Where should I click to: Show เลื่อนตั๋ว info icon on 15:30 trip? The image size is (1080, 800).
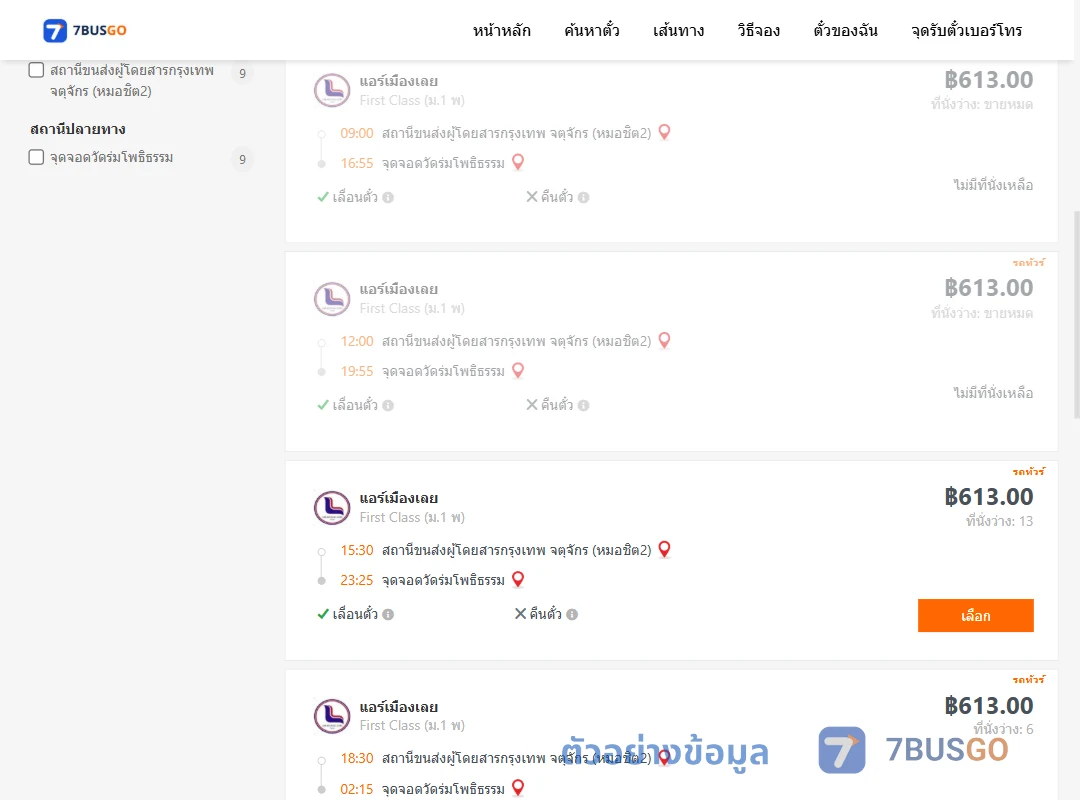[x=388, y=615]
